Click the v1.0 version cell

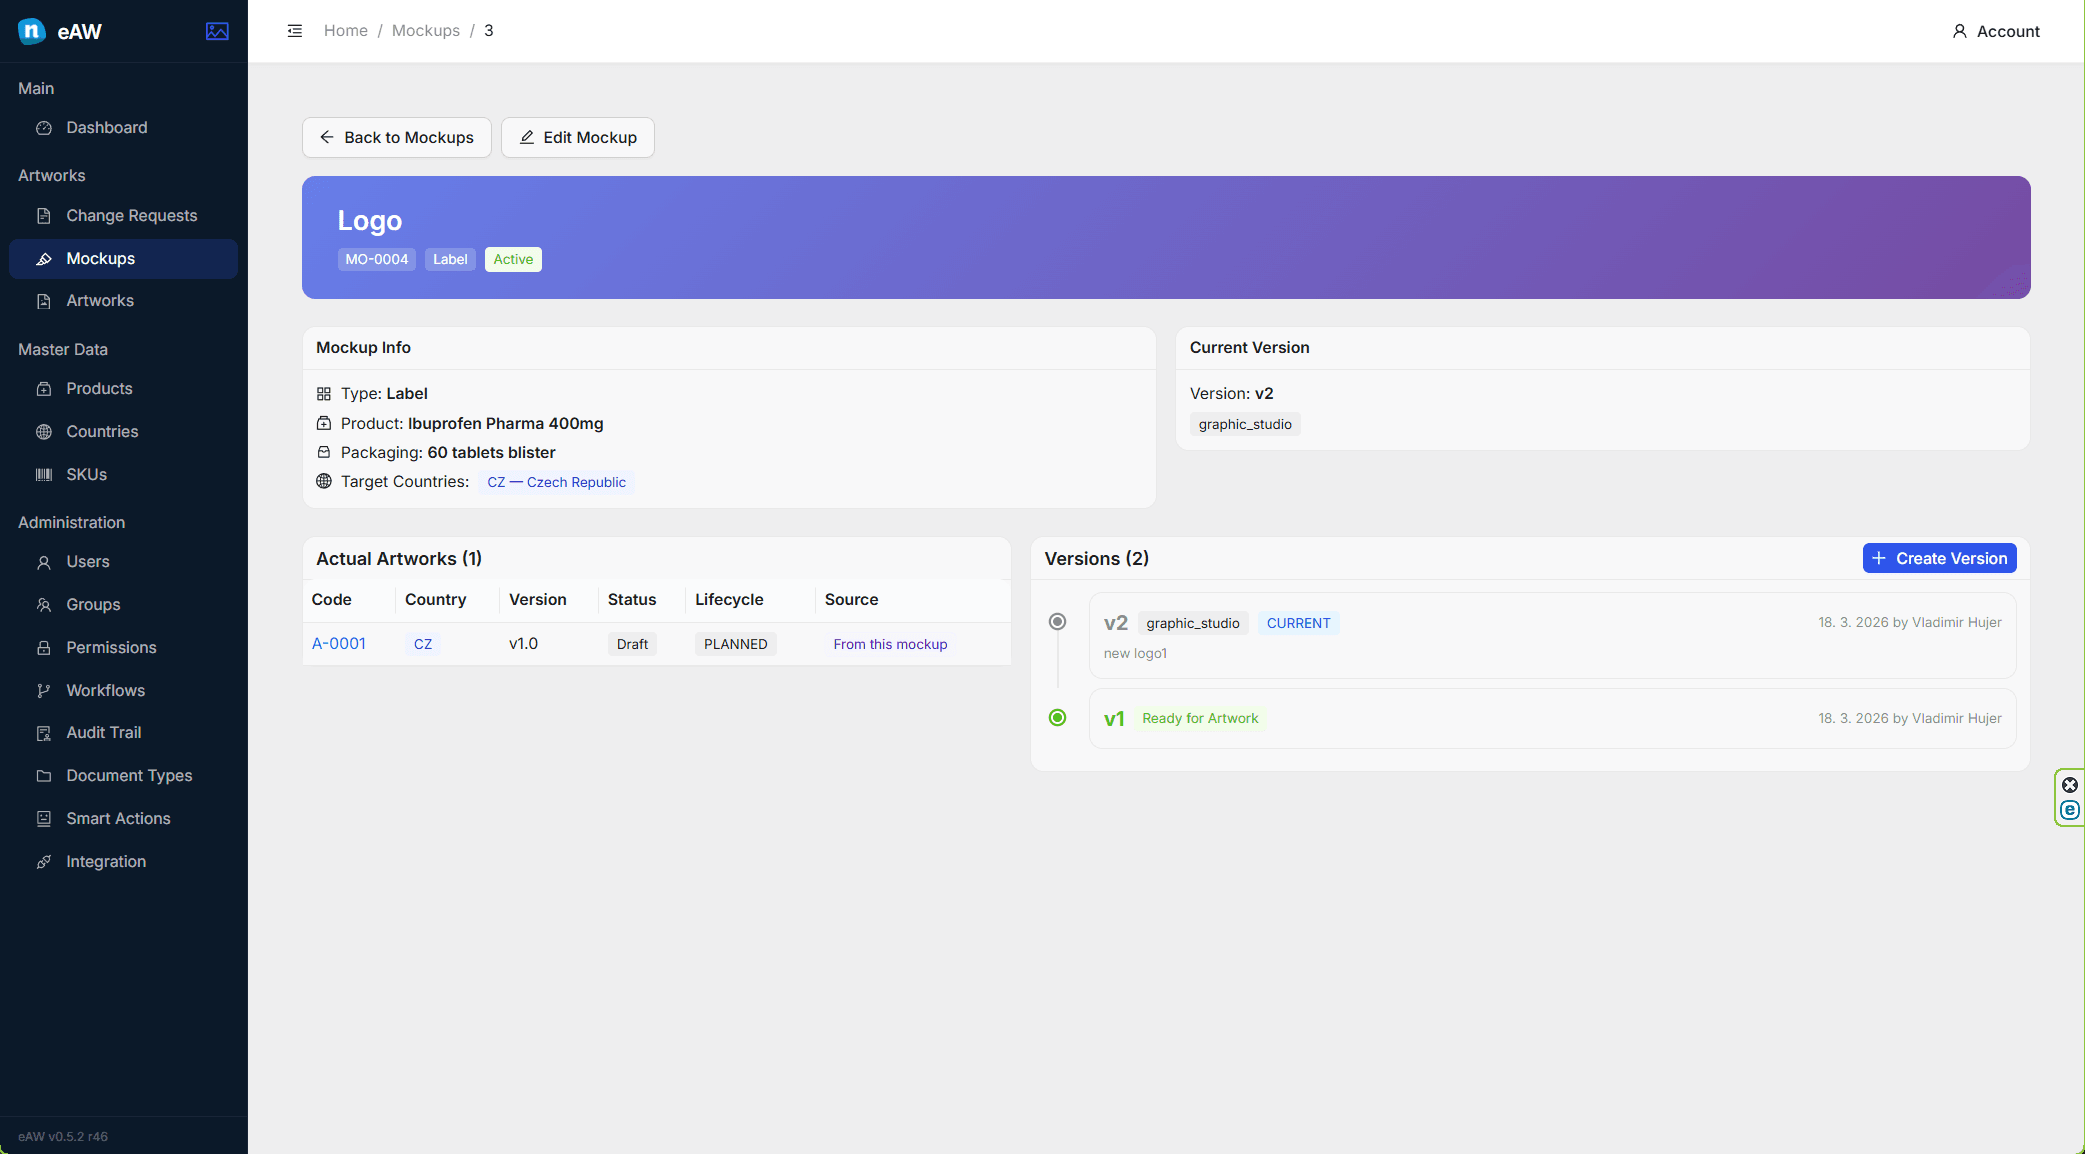pyautogui.click(x=523, y=644)
